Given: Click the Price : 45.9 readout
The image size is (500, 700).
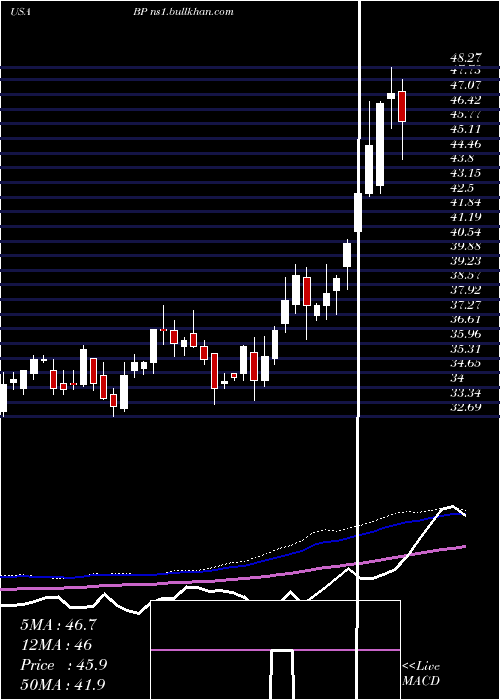Looking at the screenshot, I should 63,665.
